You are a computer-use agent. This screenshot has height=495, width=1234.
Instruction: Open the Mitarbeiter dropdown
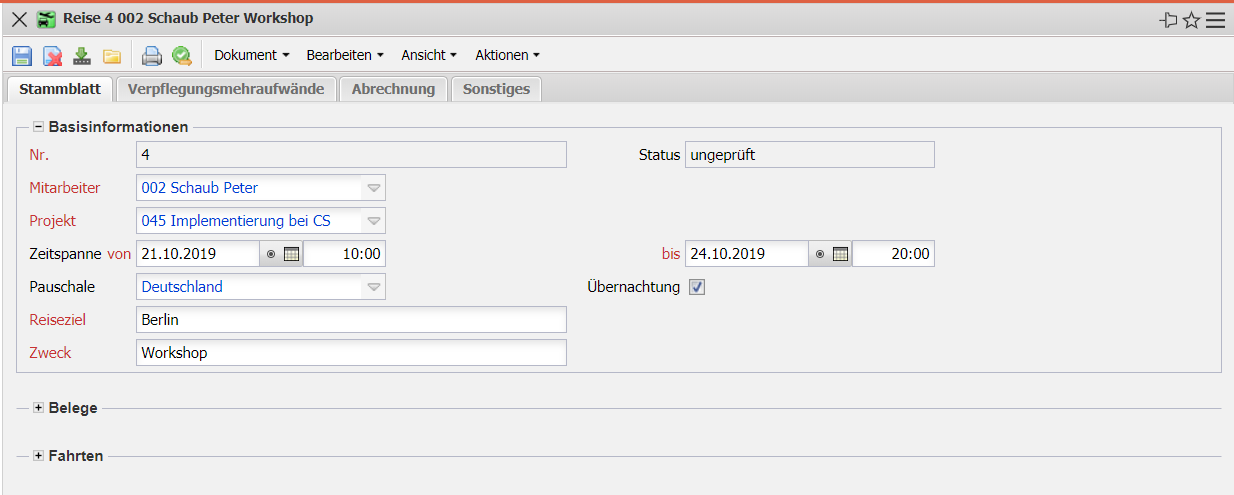click(373, 187)
